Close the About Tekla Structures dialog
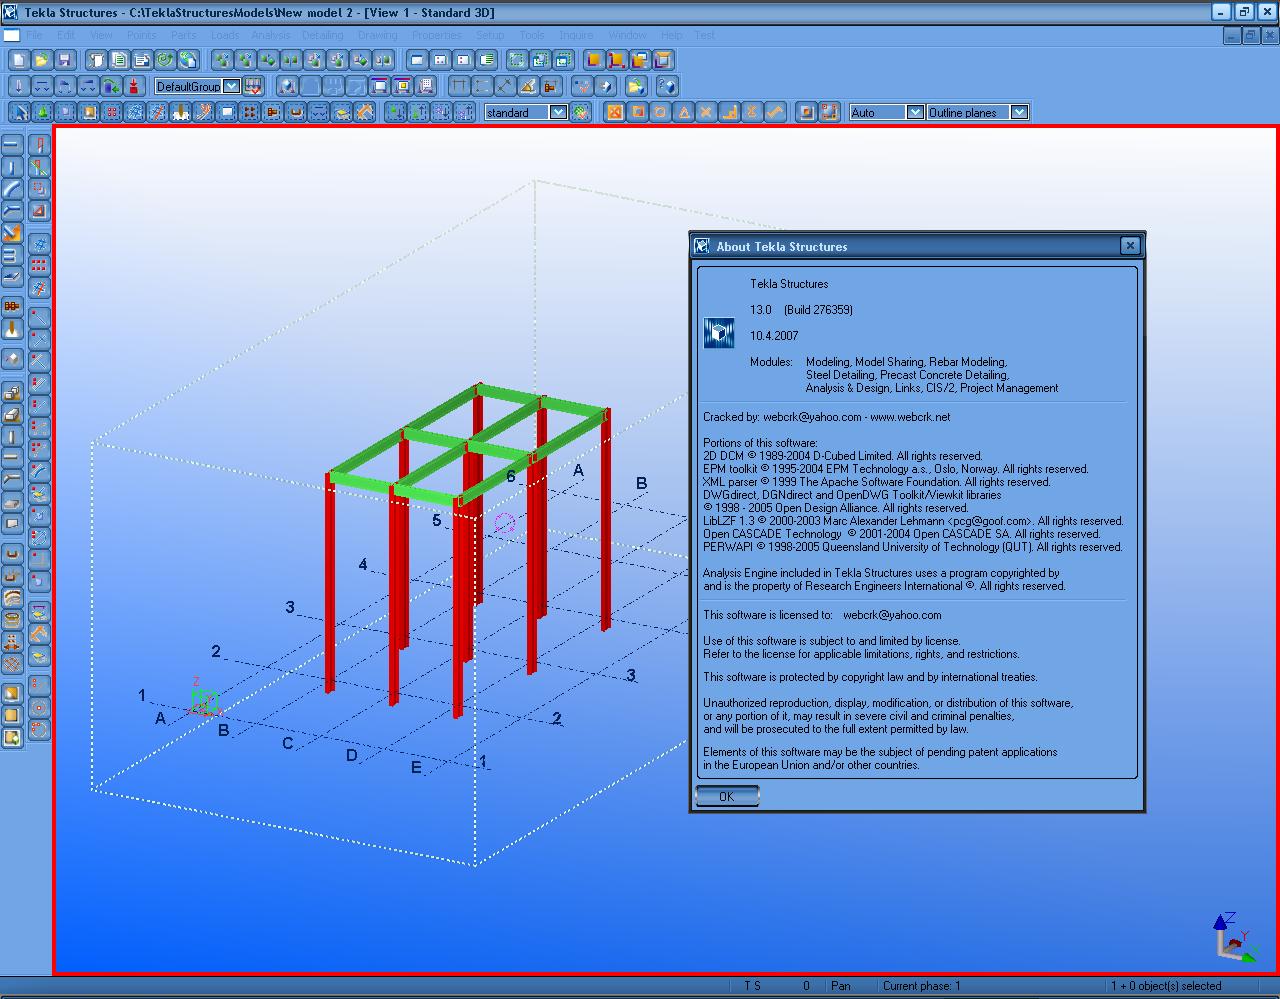Screen dimensions: 1280x999 [1130, 245]
